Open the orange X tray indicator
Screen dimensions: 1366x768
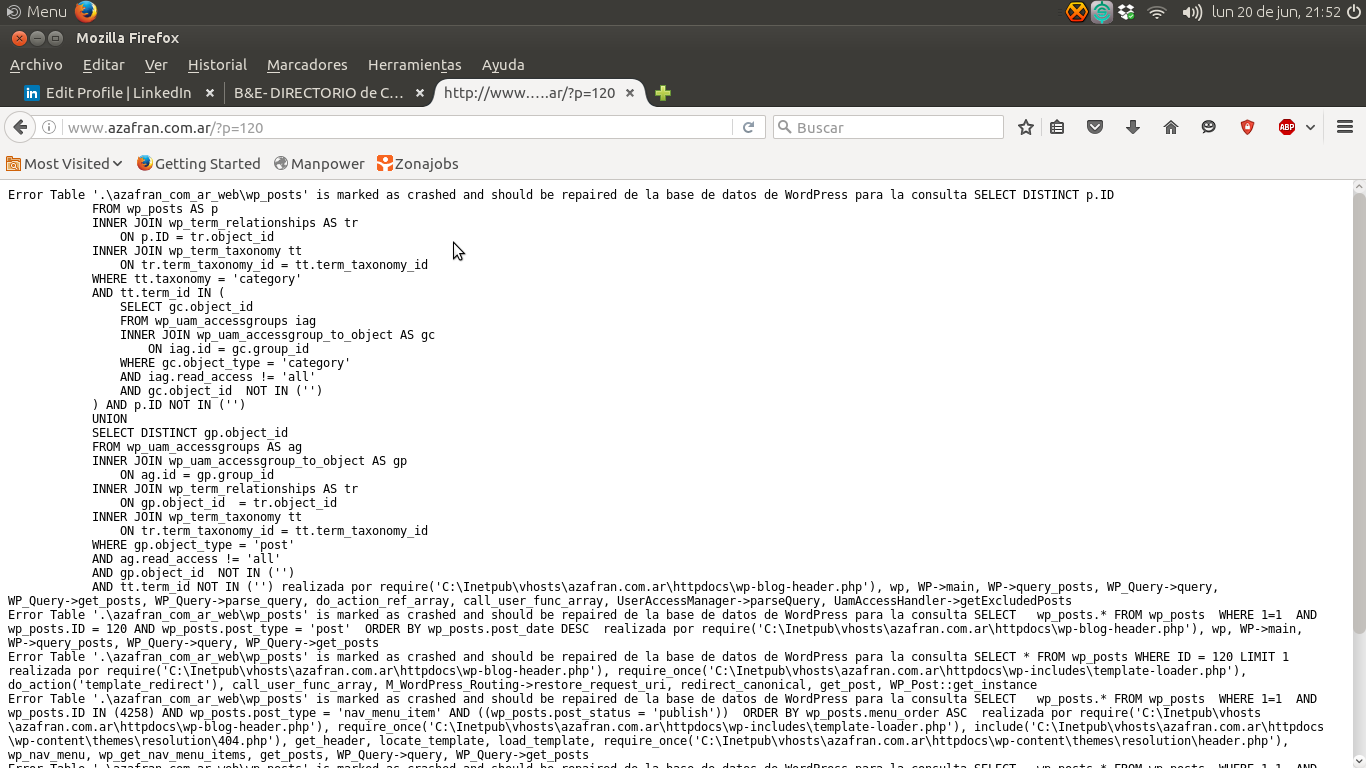(1076, 12)
